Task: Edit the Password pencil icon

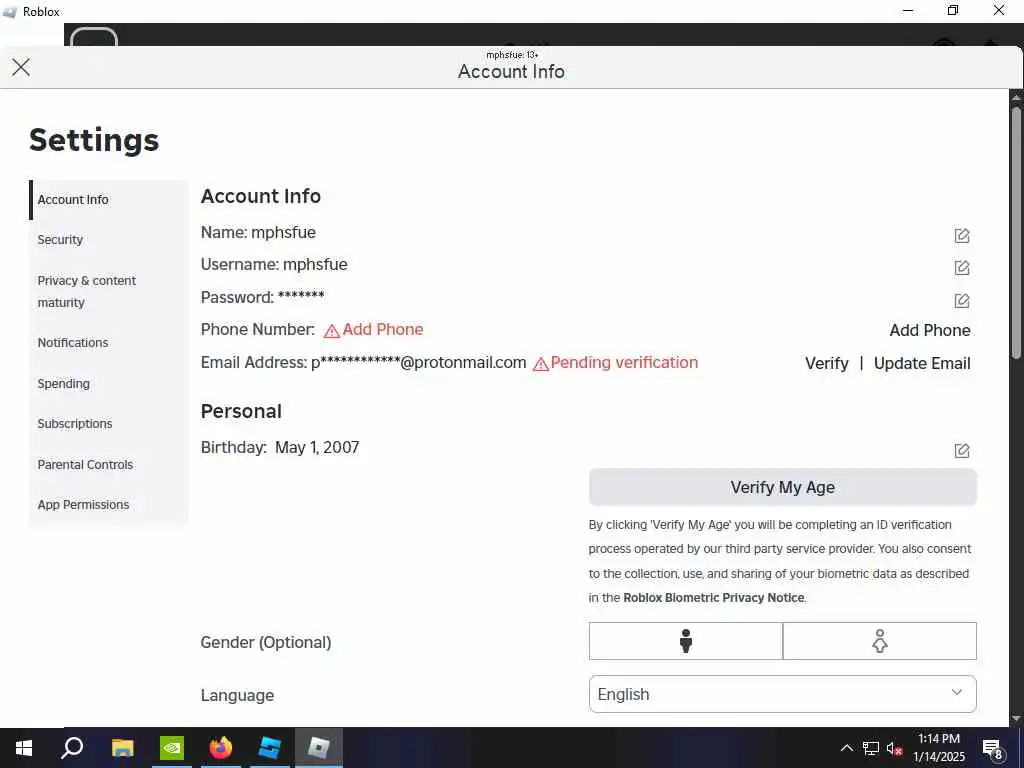Action: 961,300
